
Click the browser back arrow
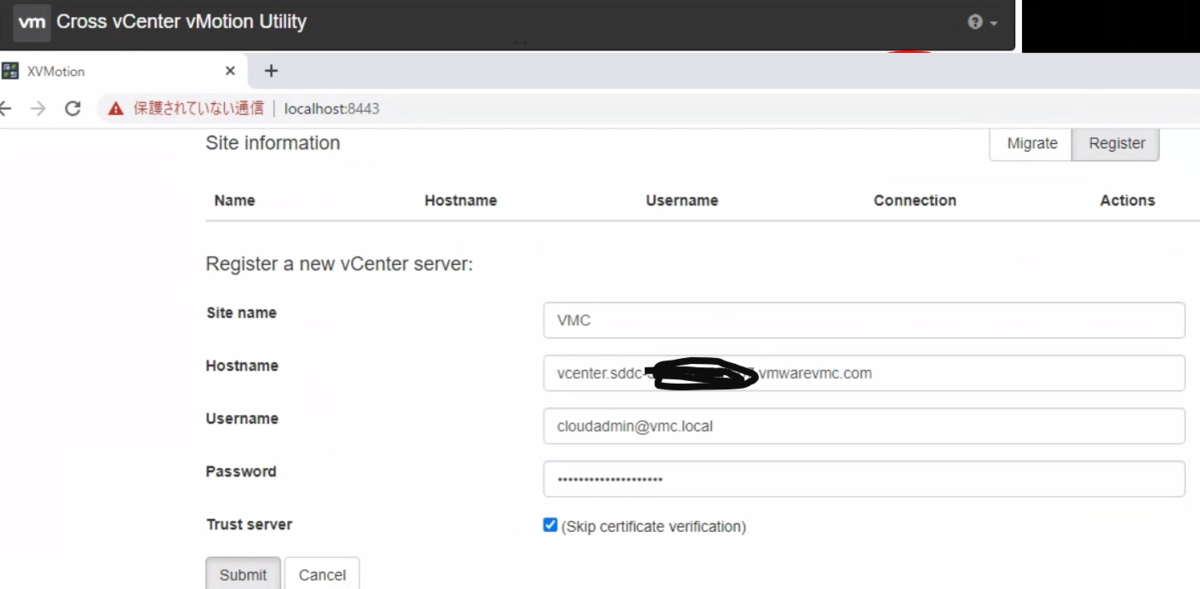[5, 108]
